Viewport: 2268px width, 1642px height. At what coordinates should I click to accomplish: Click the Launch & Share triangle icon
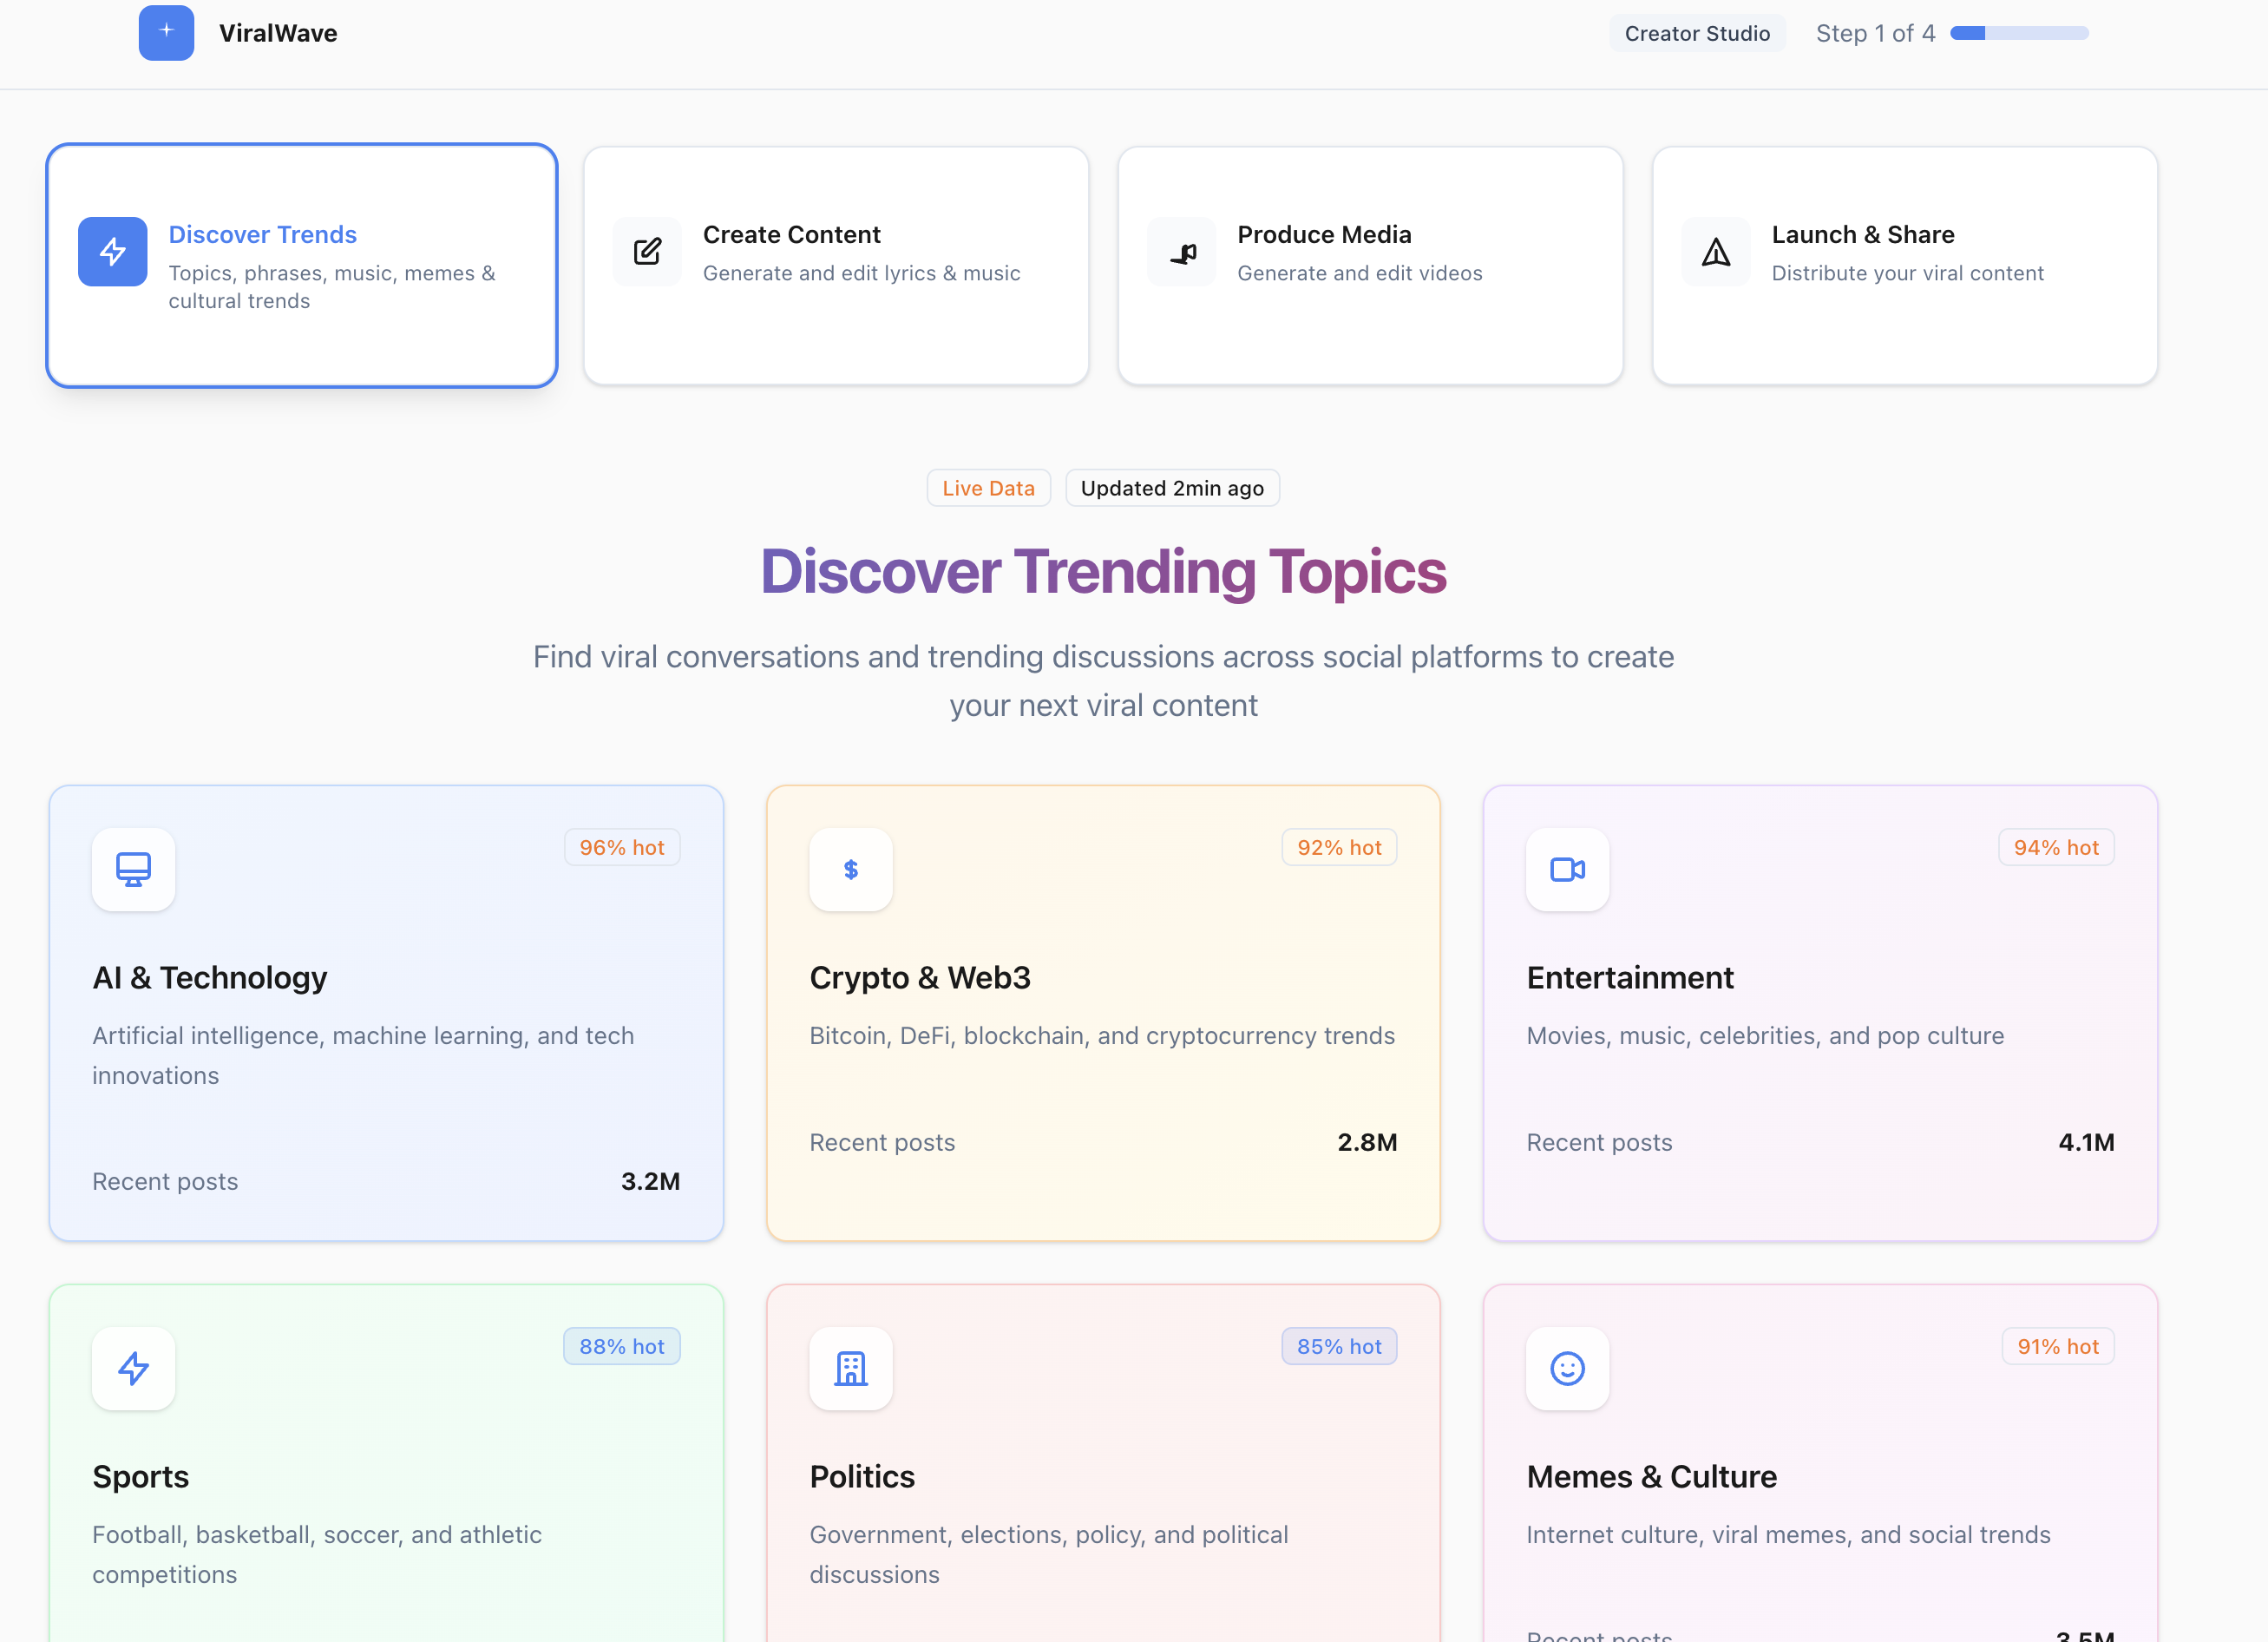1716,252
